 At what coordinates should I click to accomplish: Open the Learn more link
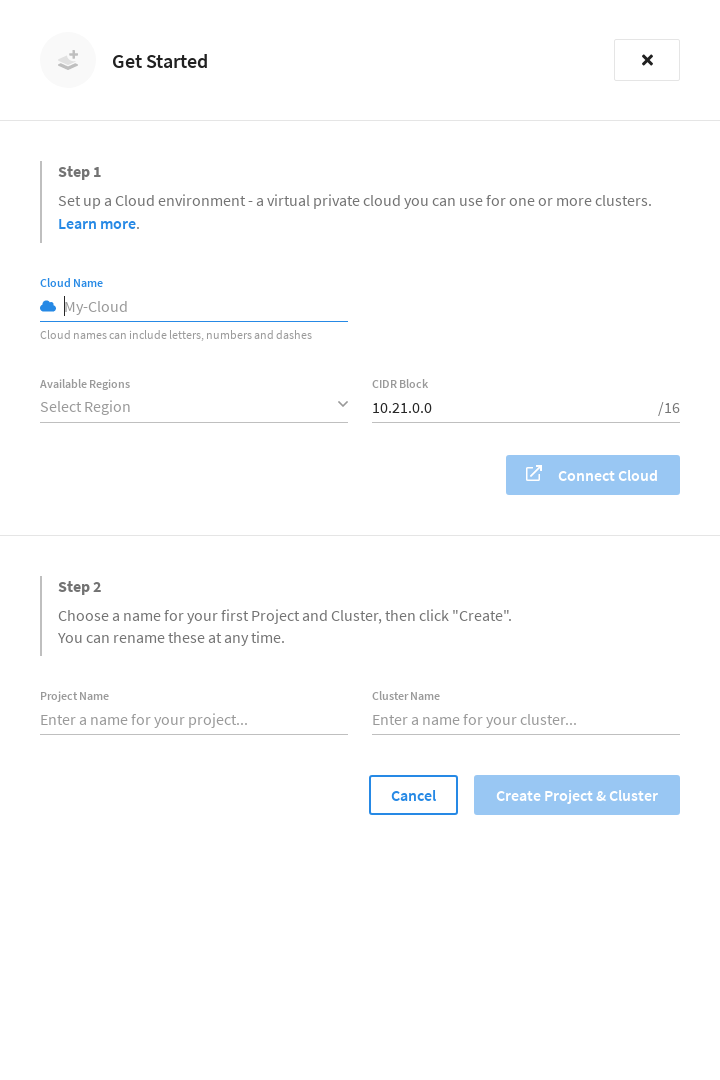coord(97,223)
